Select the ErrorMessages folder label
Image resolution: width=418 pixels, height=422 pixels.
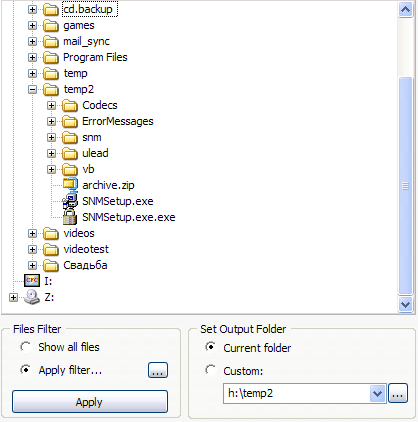coord(118,121)
